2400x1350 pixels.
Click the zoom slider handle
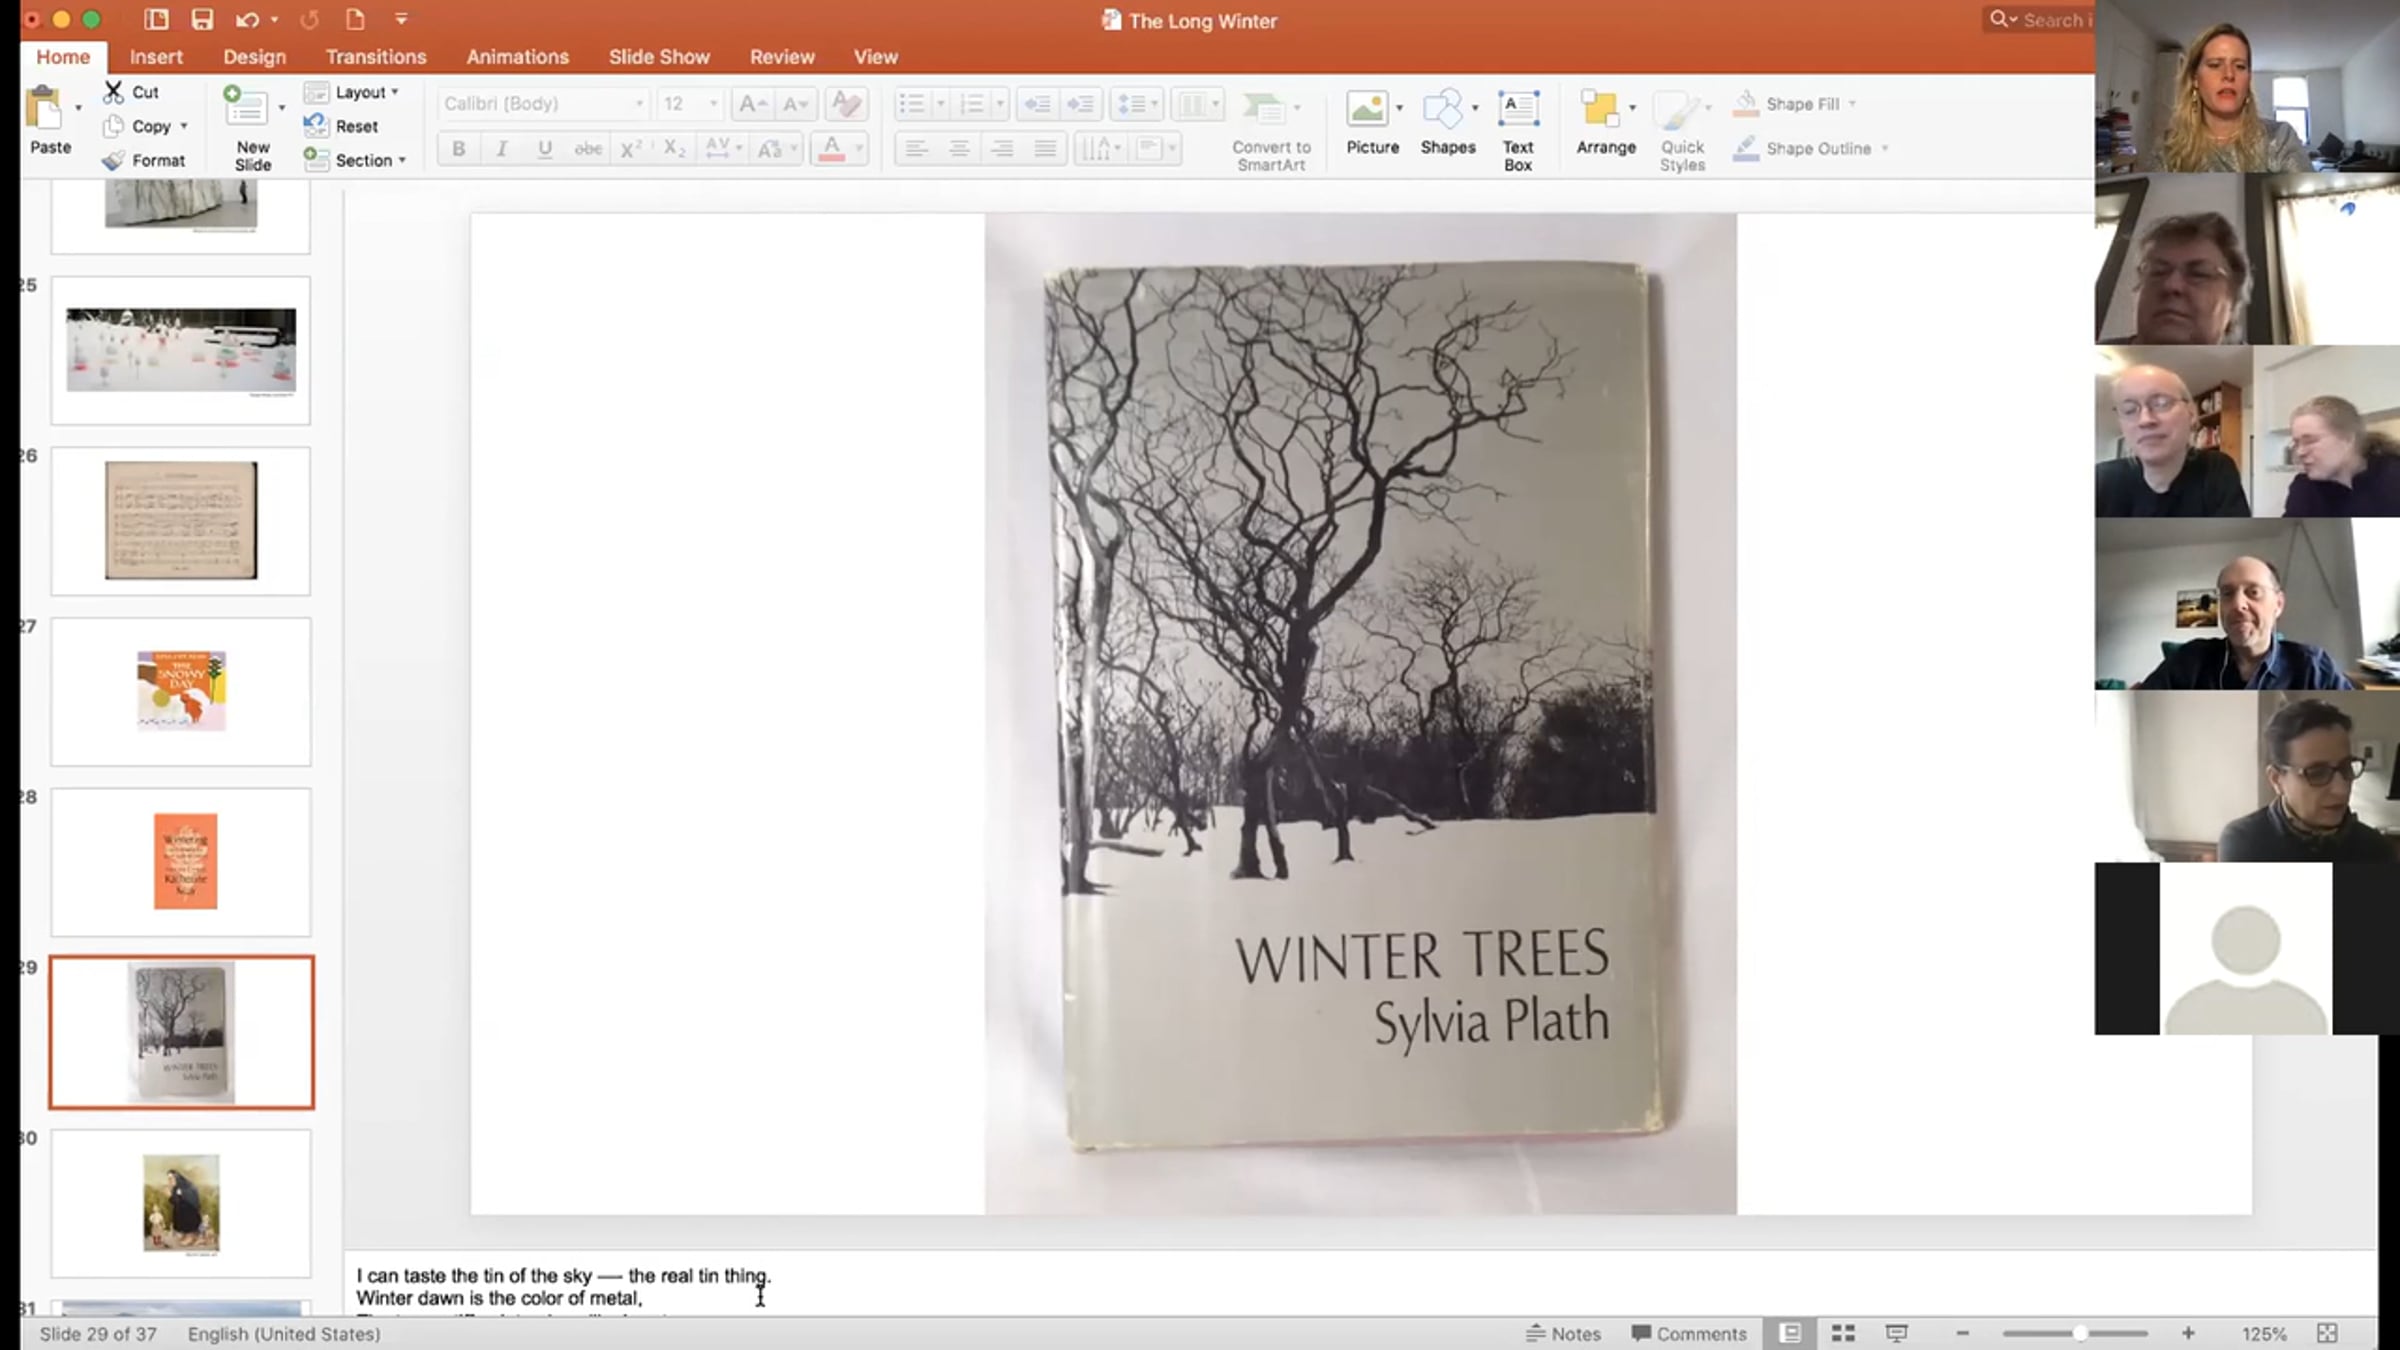click(2080, 1333)
